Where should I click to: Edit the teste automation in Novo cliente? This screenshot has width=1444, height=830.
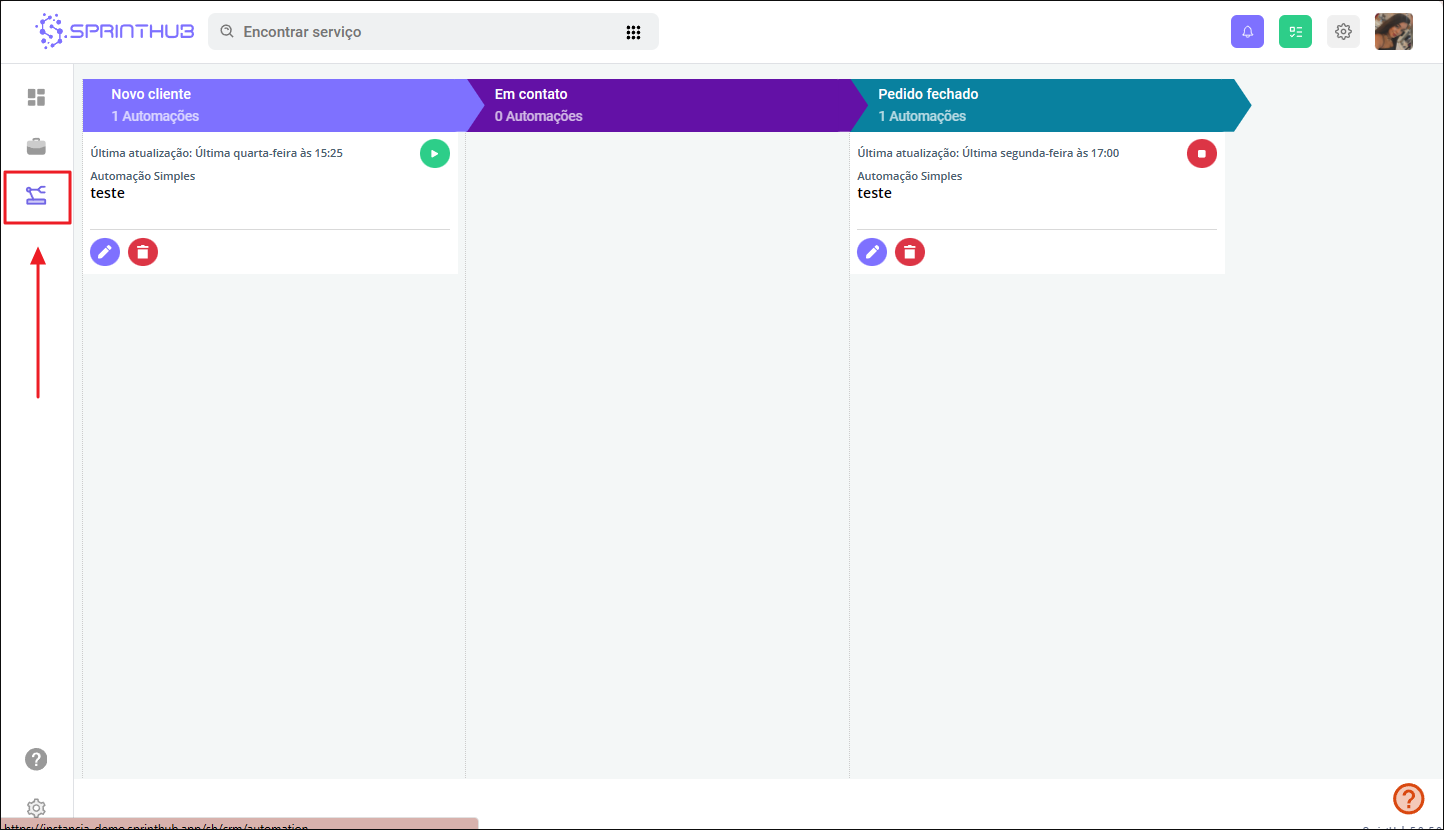pyautogui.click(x=105, y=252)
